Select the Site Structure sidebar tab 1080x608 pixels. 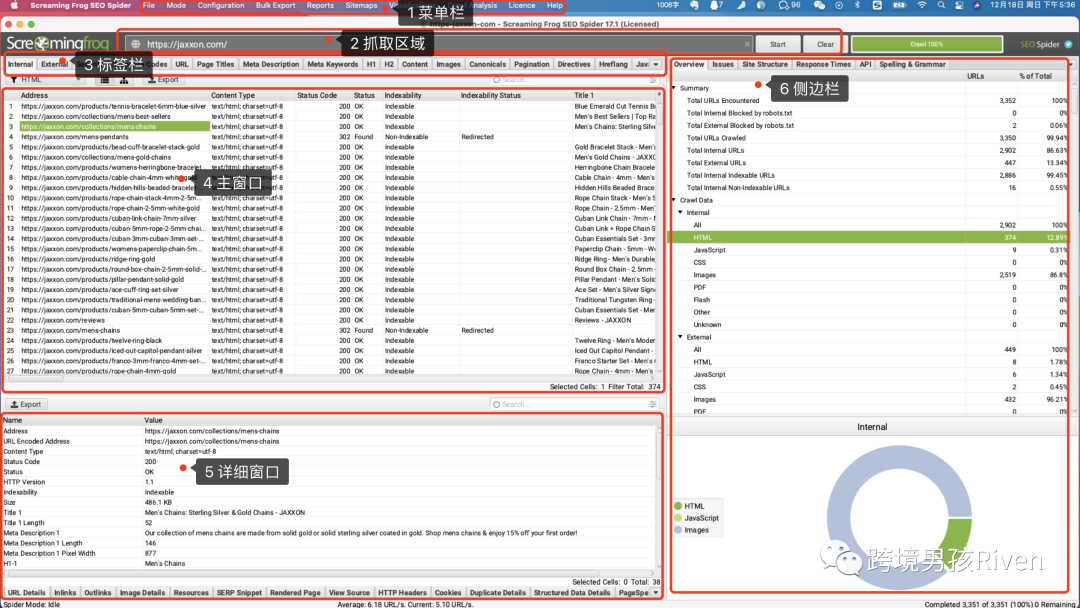[765, 64]
